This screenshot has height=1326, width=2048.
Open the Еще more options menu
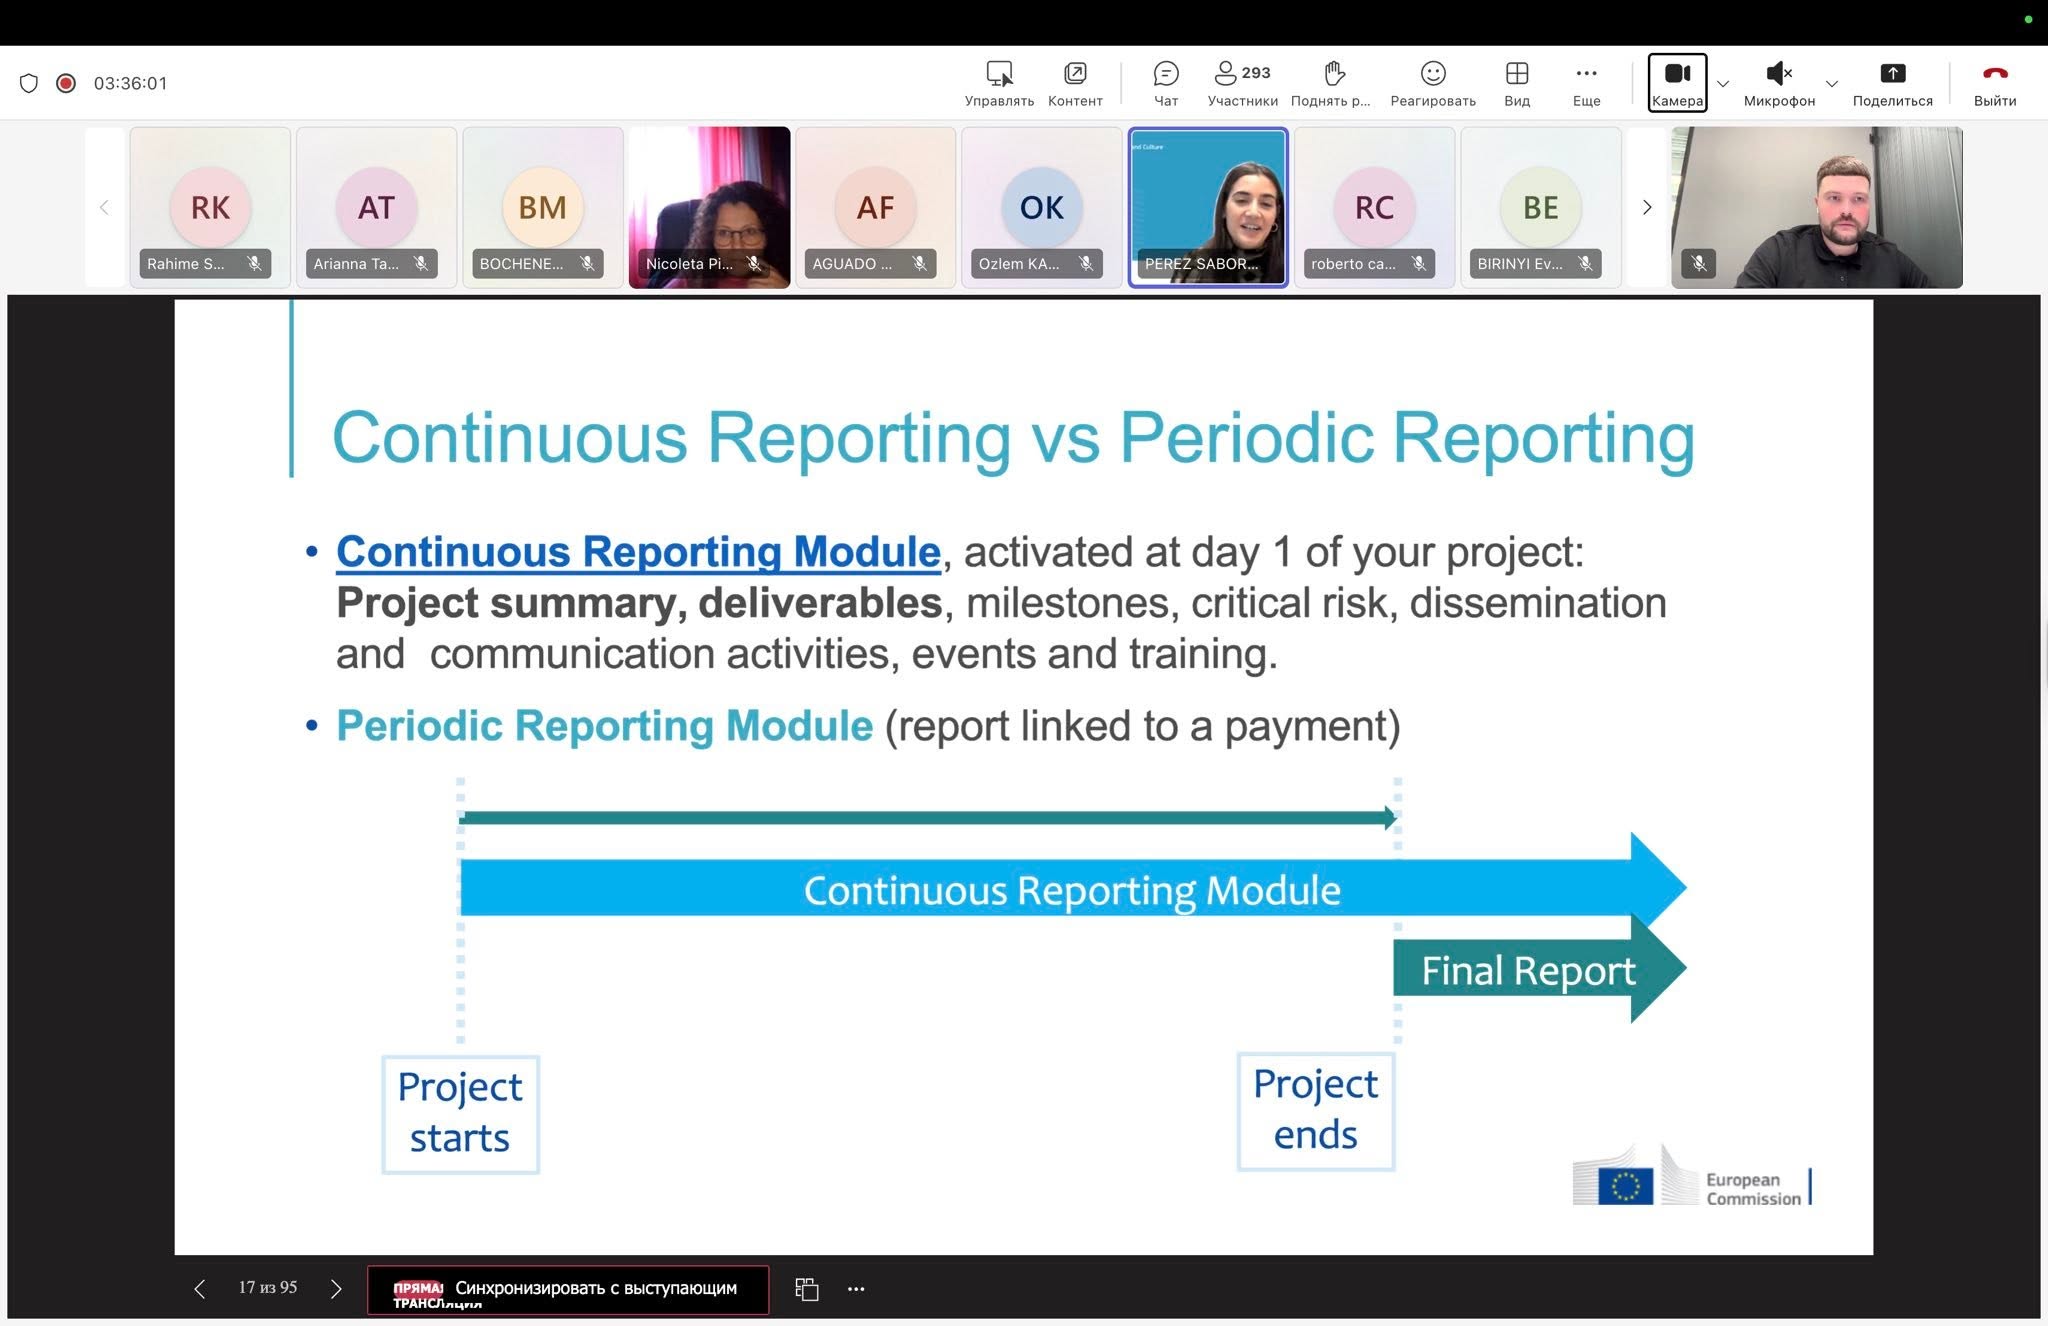(x=1586, y=84)
